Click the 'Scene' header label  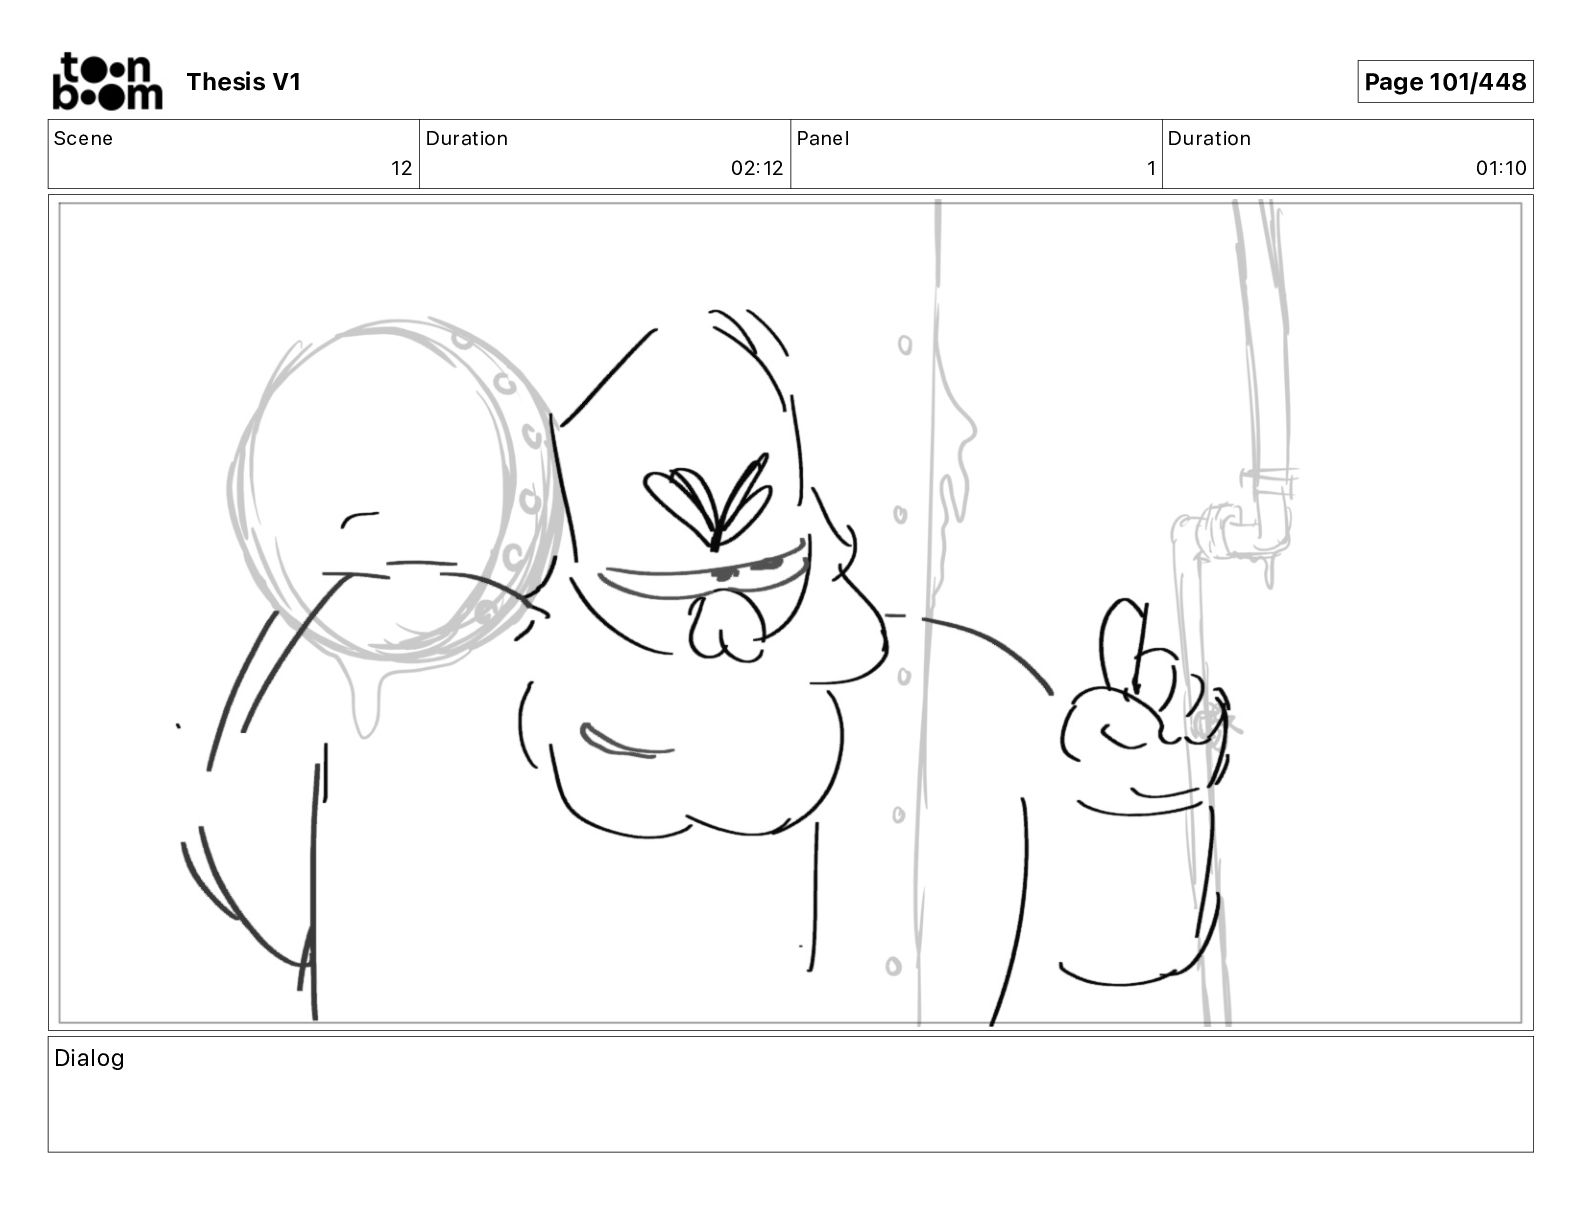pyautogui.click(x=83, y=138)
